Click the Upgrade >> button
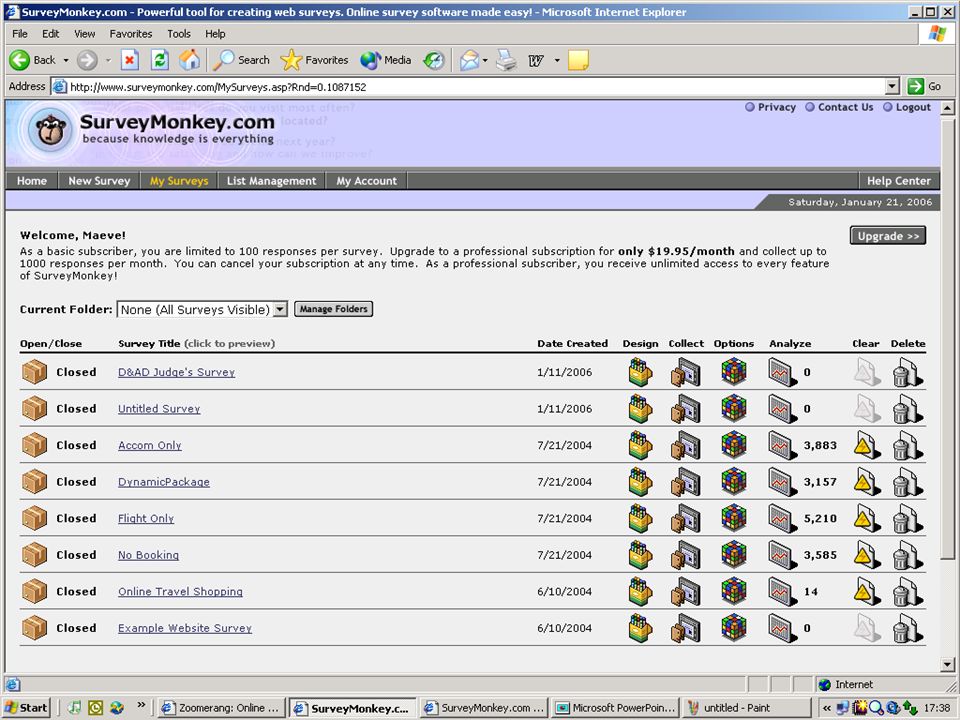Image resolution: width=960 pixels, height=720 pixels. pos(888,236)
